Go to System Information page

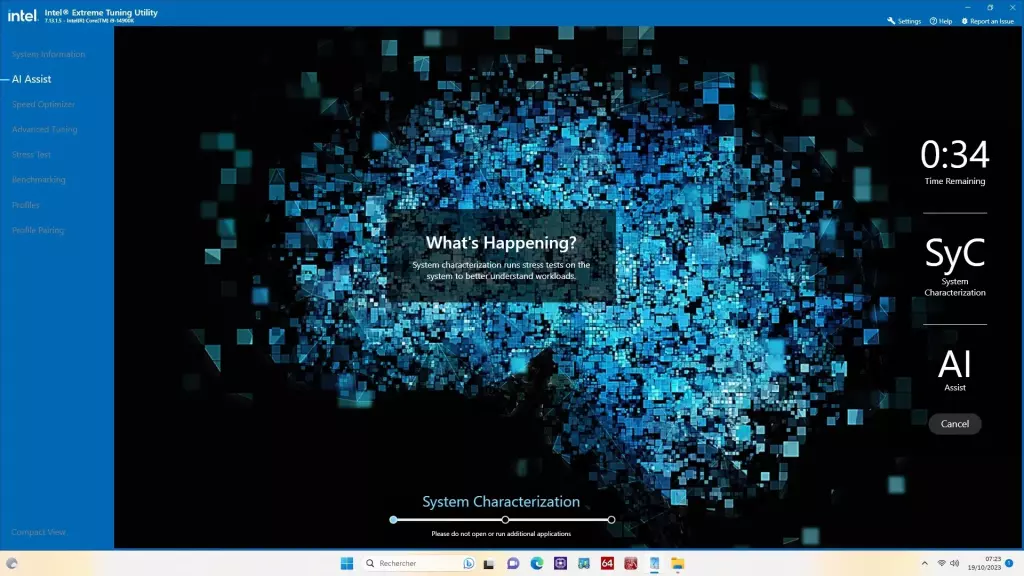[x=48, y=54]
